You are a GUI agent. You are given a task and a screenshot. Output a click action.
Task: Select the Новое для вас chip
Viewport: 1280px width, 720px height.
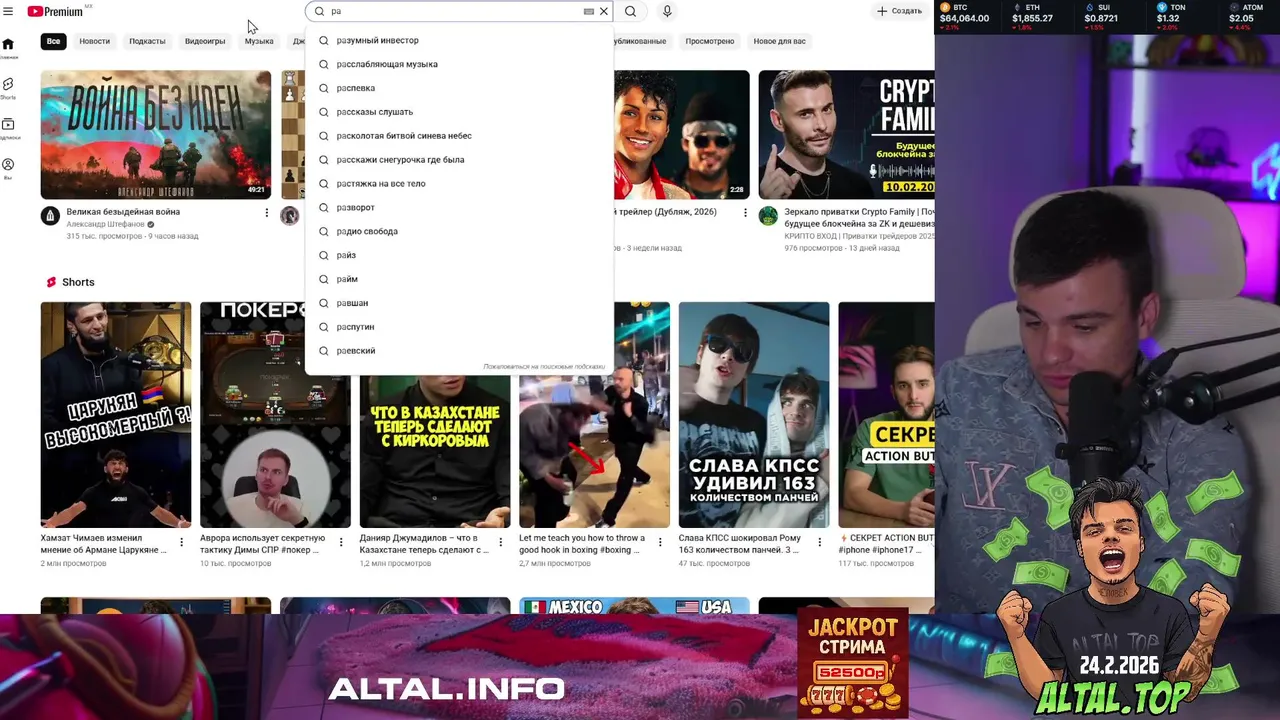[779, 41]
